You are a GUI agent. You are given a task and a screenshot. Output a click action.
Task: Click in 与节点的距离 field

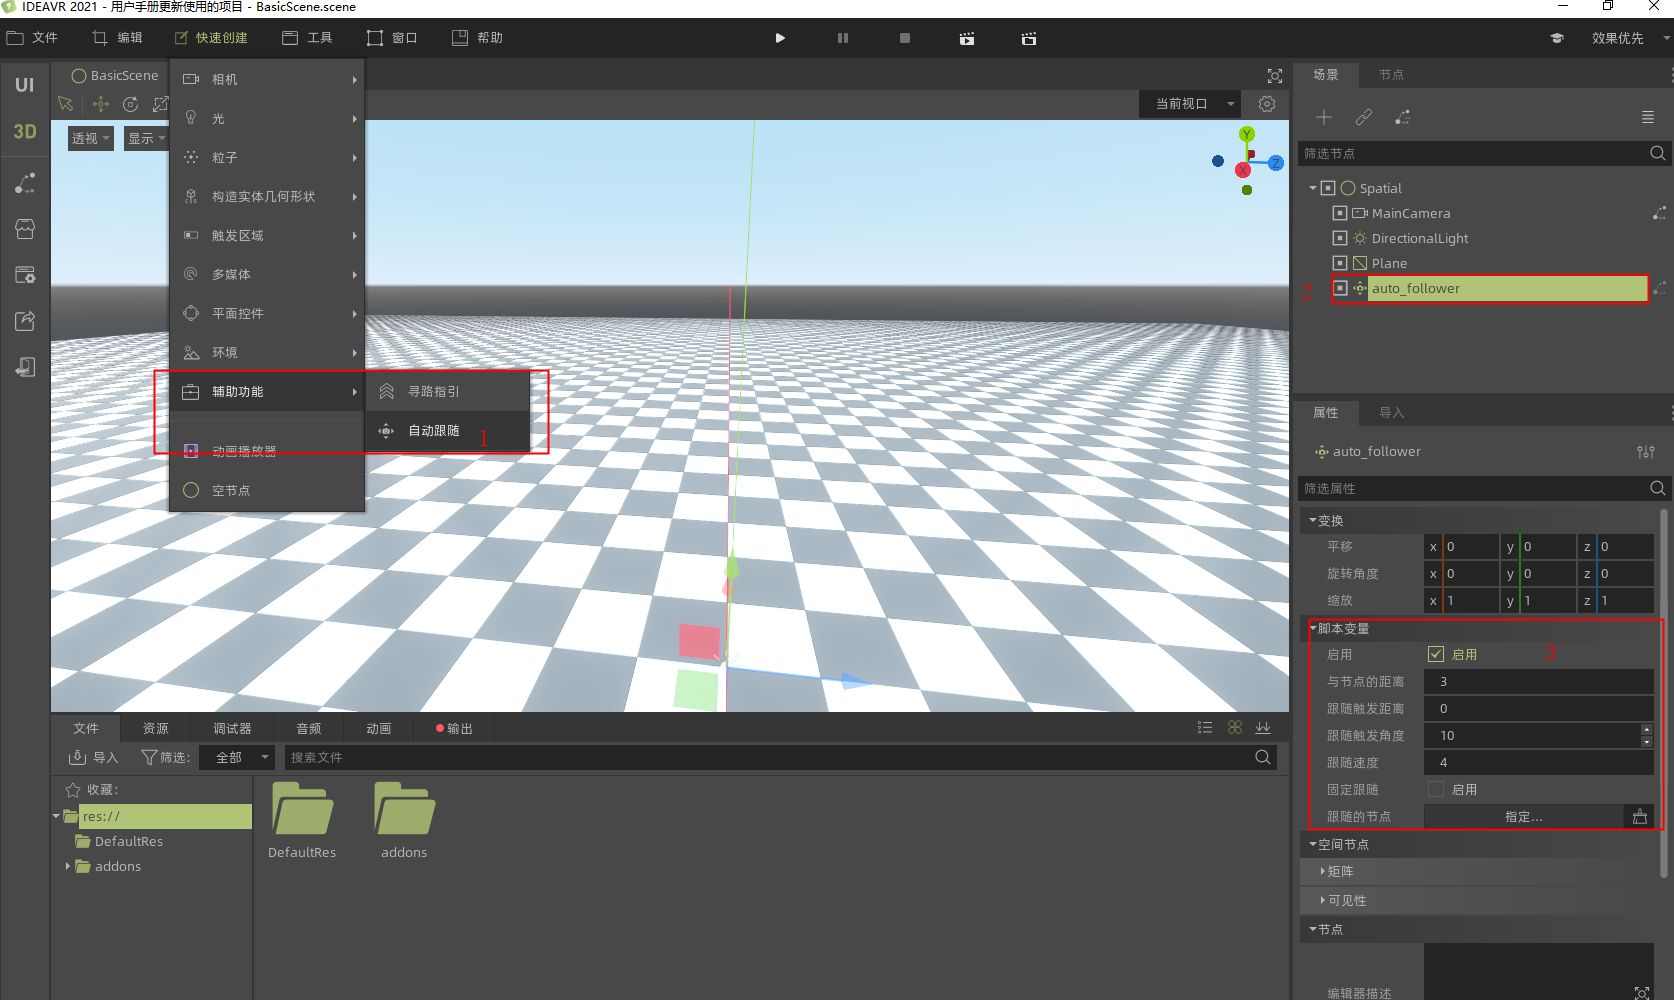point(1538,682)
